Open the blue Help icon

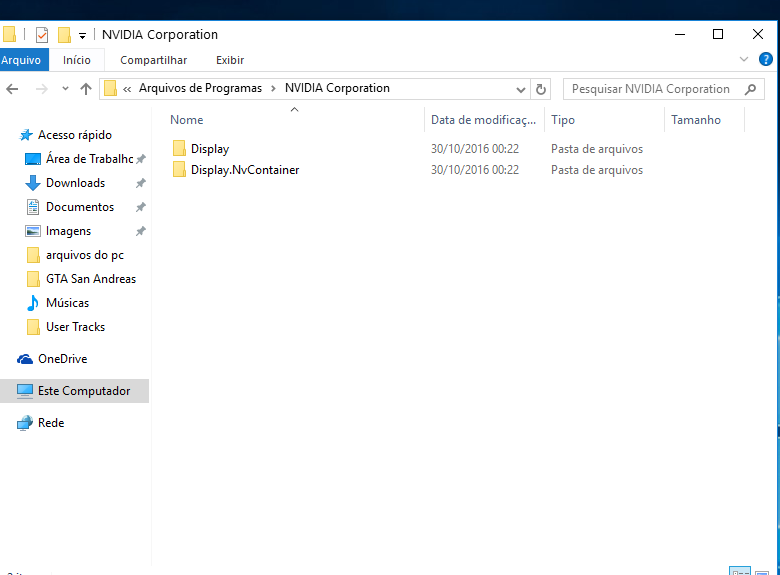coord(766,59)
